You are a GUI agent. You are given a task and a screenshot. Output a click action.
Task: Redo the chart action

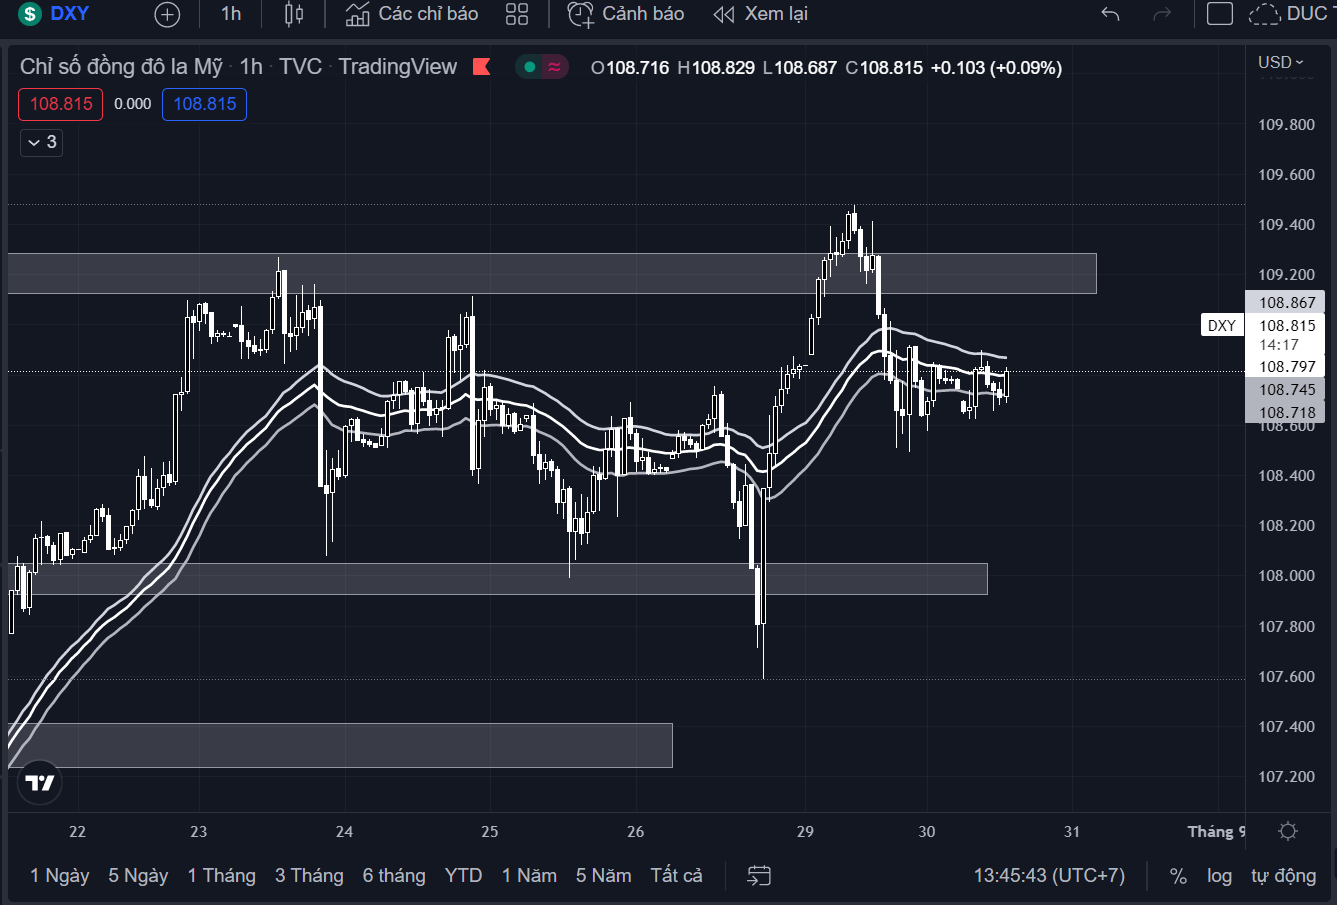coord(1162,14)
